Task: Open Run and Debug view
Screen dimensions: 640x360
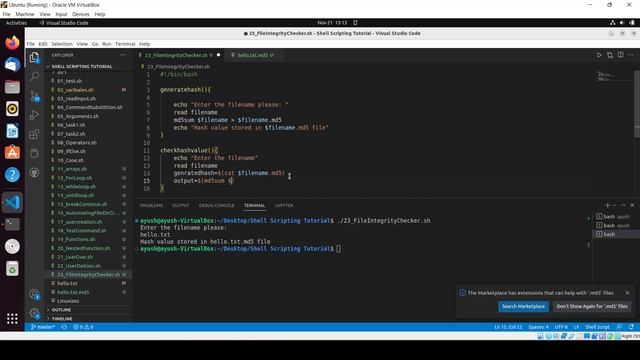Action: pos(34,115)
